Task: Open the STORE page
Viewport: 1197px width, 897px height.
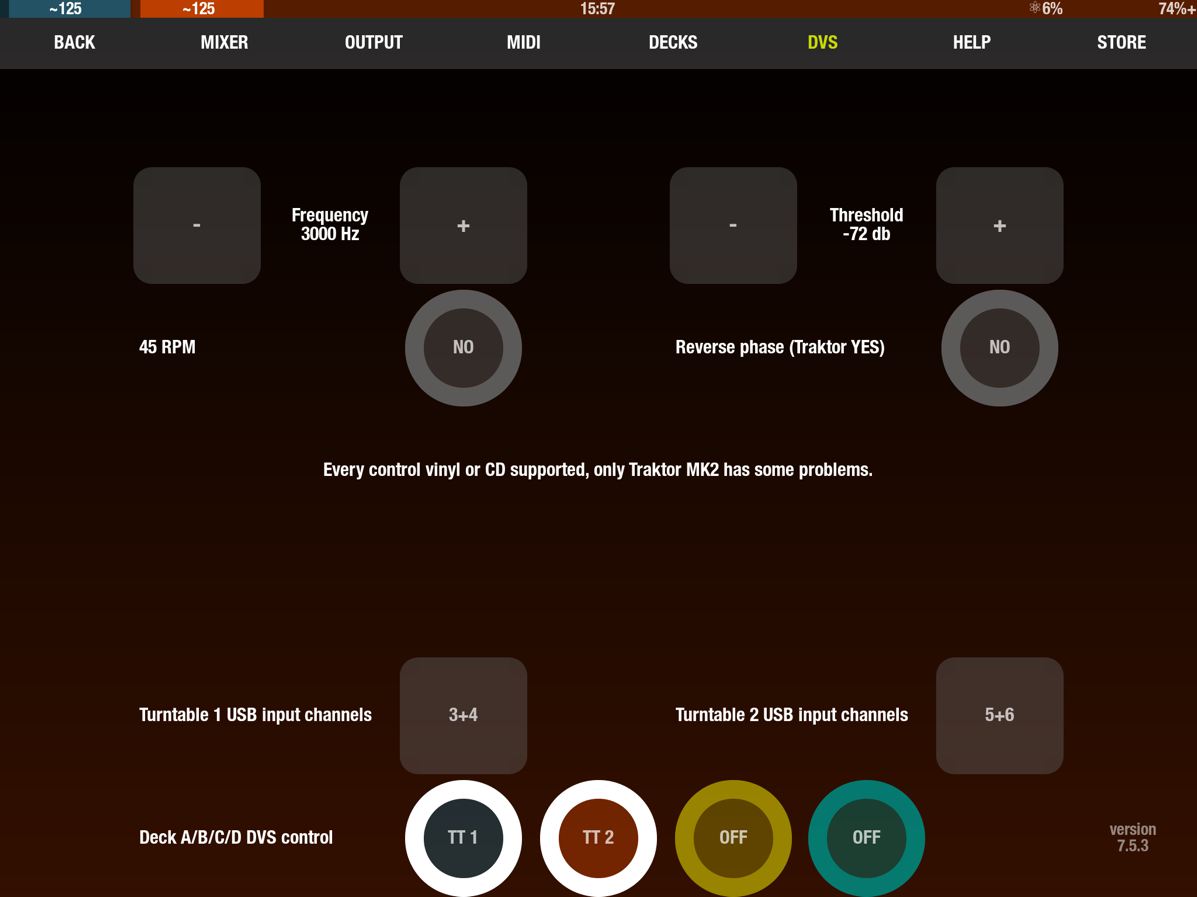Action: (x=1121, y=43)
